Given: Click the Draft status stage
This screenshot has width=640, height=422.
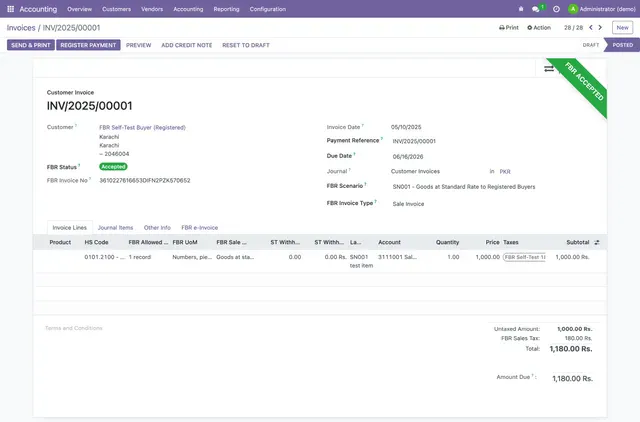Looking at the screenshot, I should pyautogui.click(x=591, y=45).
